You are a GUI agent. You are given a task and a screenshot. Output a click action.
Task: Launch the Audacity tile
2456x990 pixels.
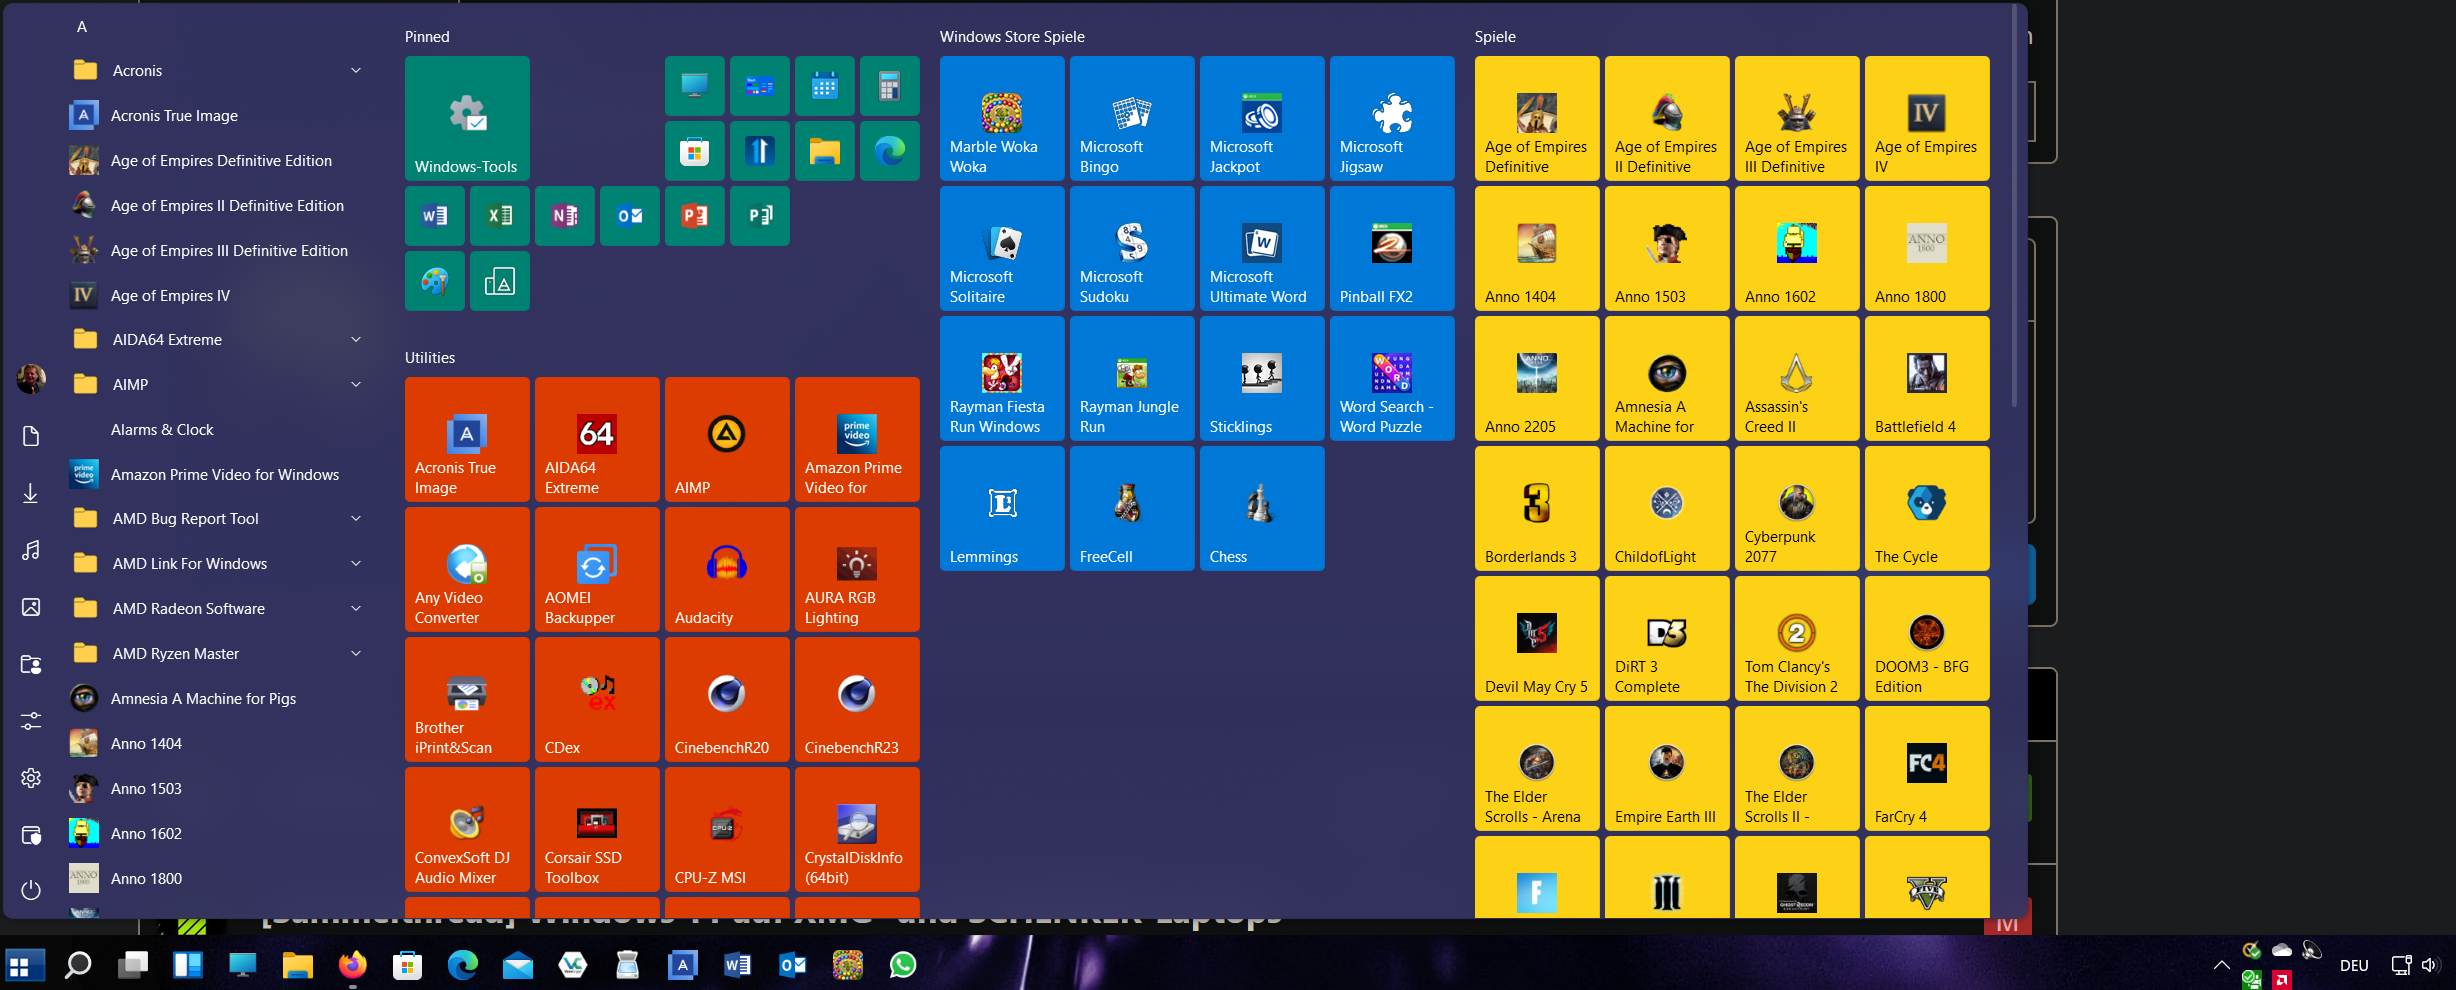tap(727, 569)
